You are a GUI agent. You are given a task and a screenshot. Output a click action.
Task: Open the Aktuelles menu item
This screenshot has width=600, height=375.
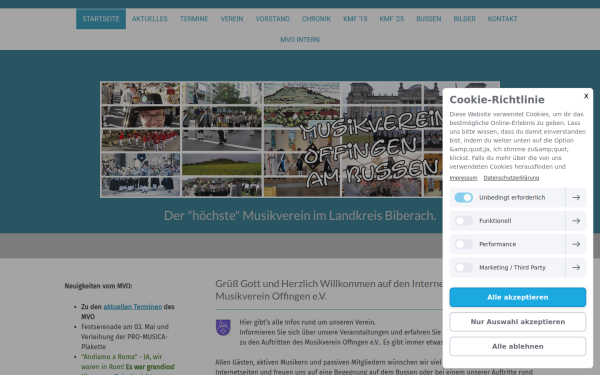(x=150, y=19)
